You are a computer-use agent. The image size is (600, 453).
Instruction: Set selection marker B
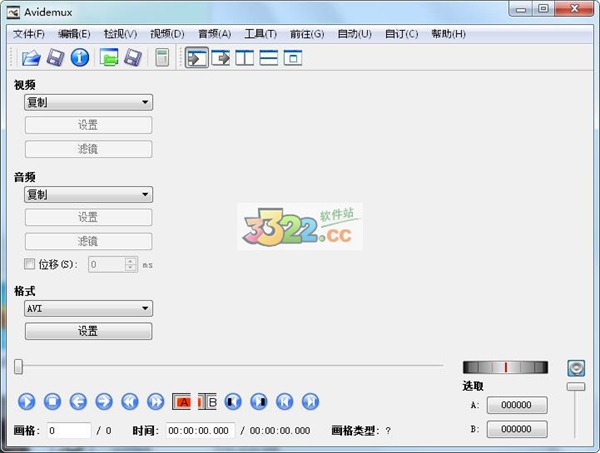pos(207,402)
